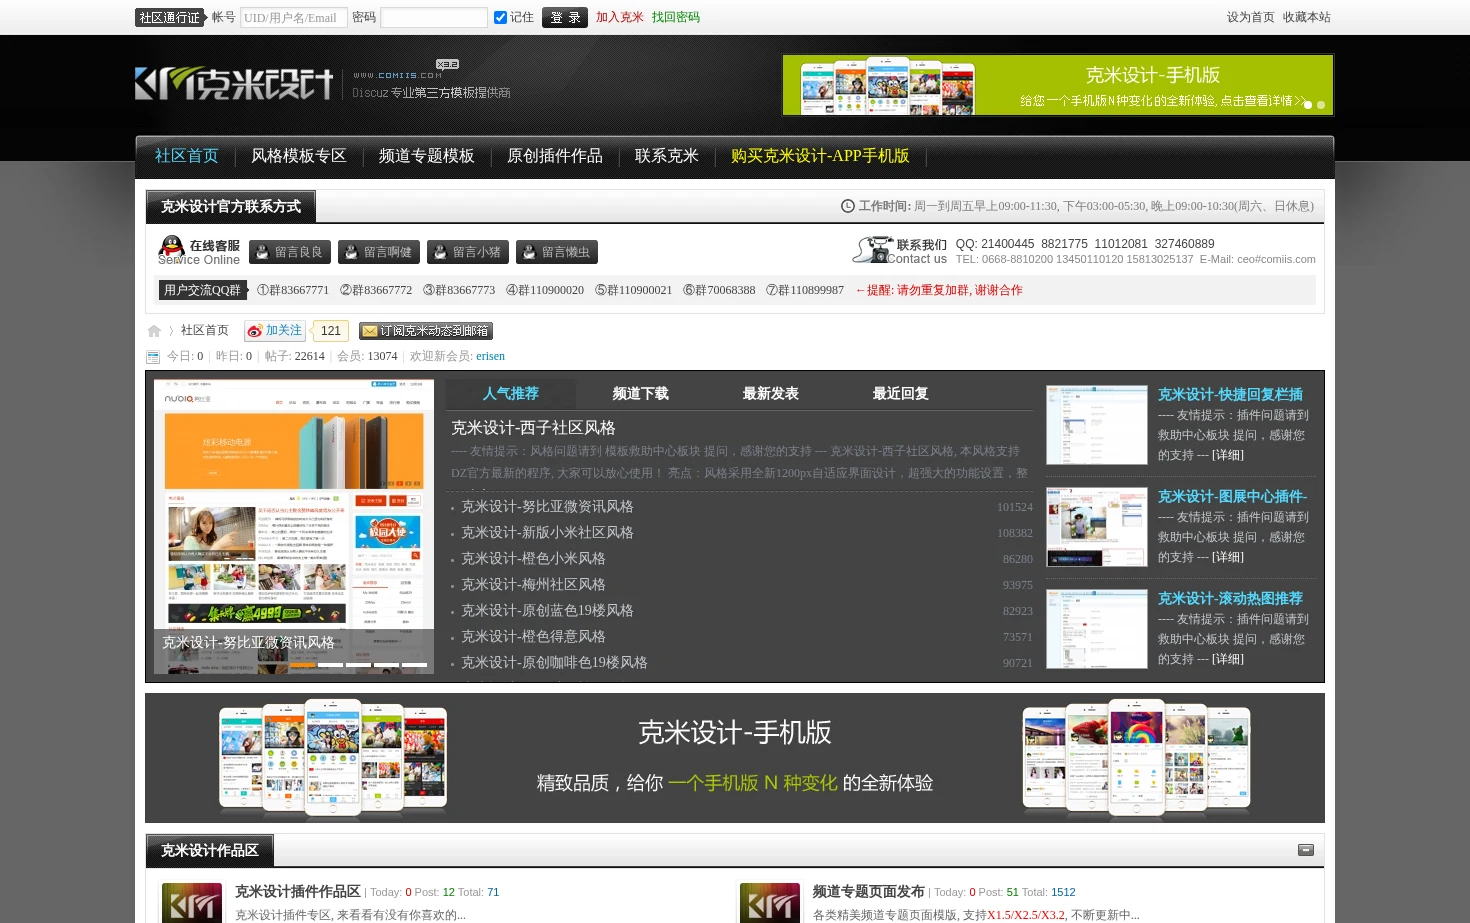Open 克米设计-橙色得意风格 list item
1470x923 pixels.
(533, 637)
